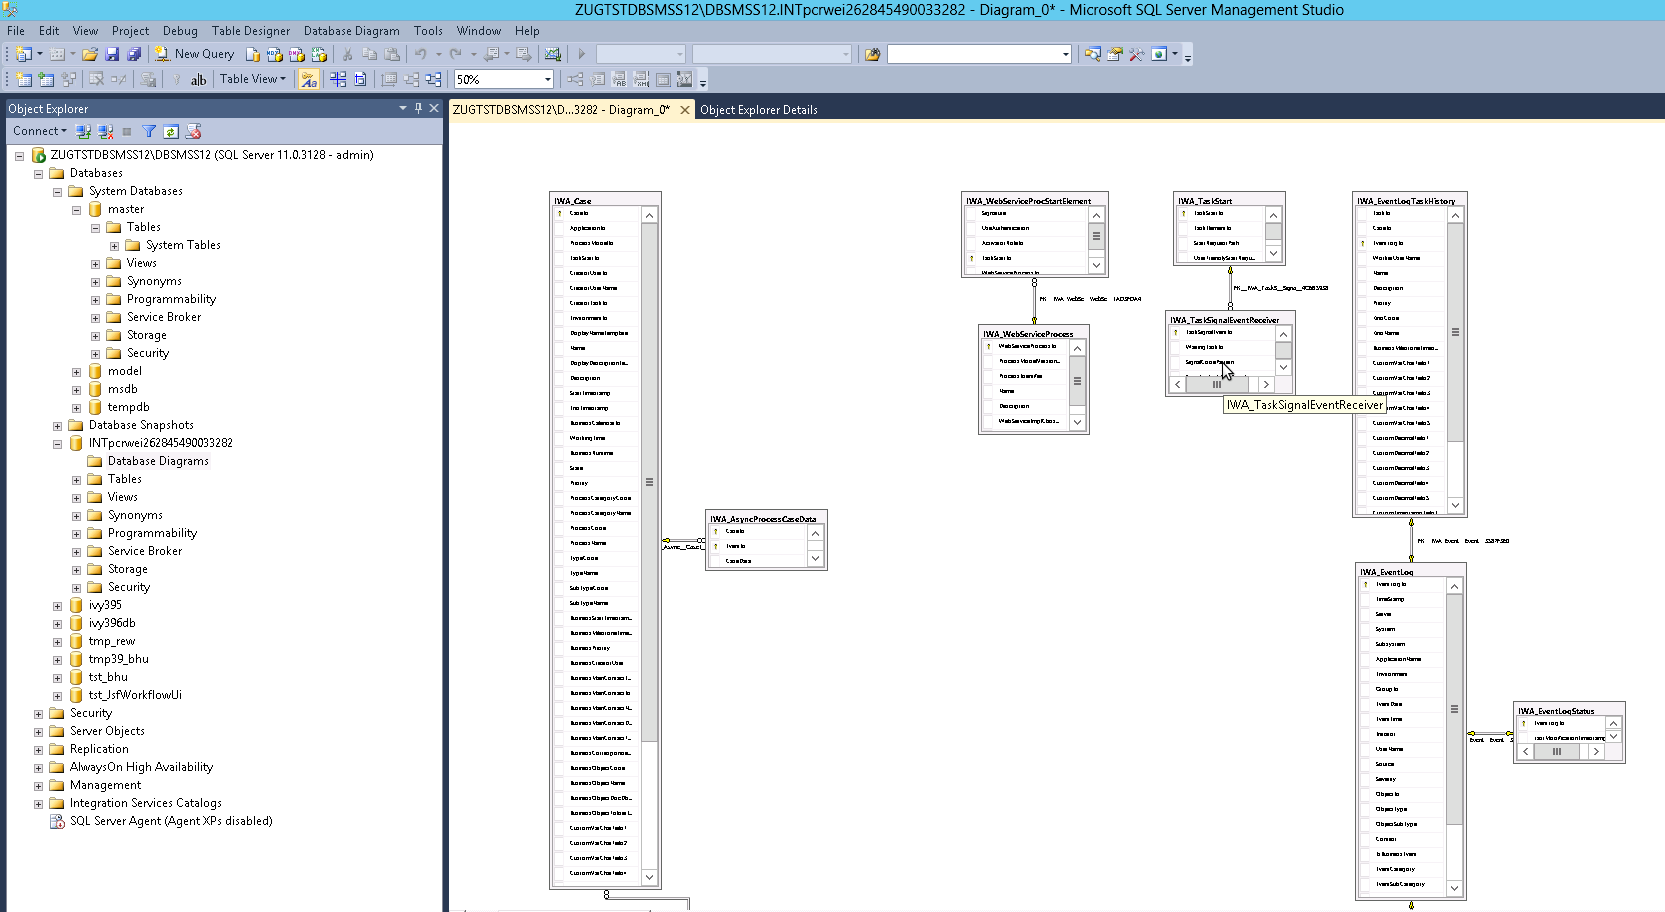Open the Database Diagram menu
Screen dimensions: 1665x912
click(x=352, y=31)
